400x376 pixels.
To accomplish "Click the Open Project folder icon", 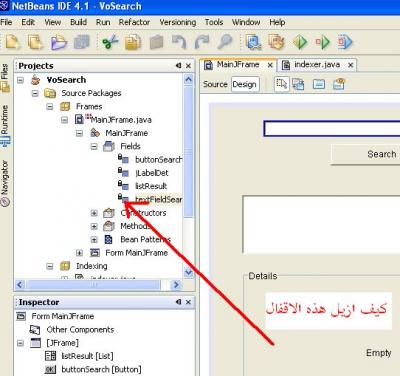I will tap(59, 42).
